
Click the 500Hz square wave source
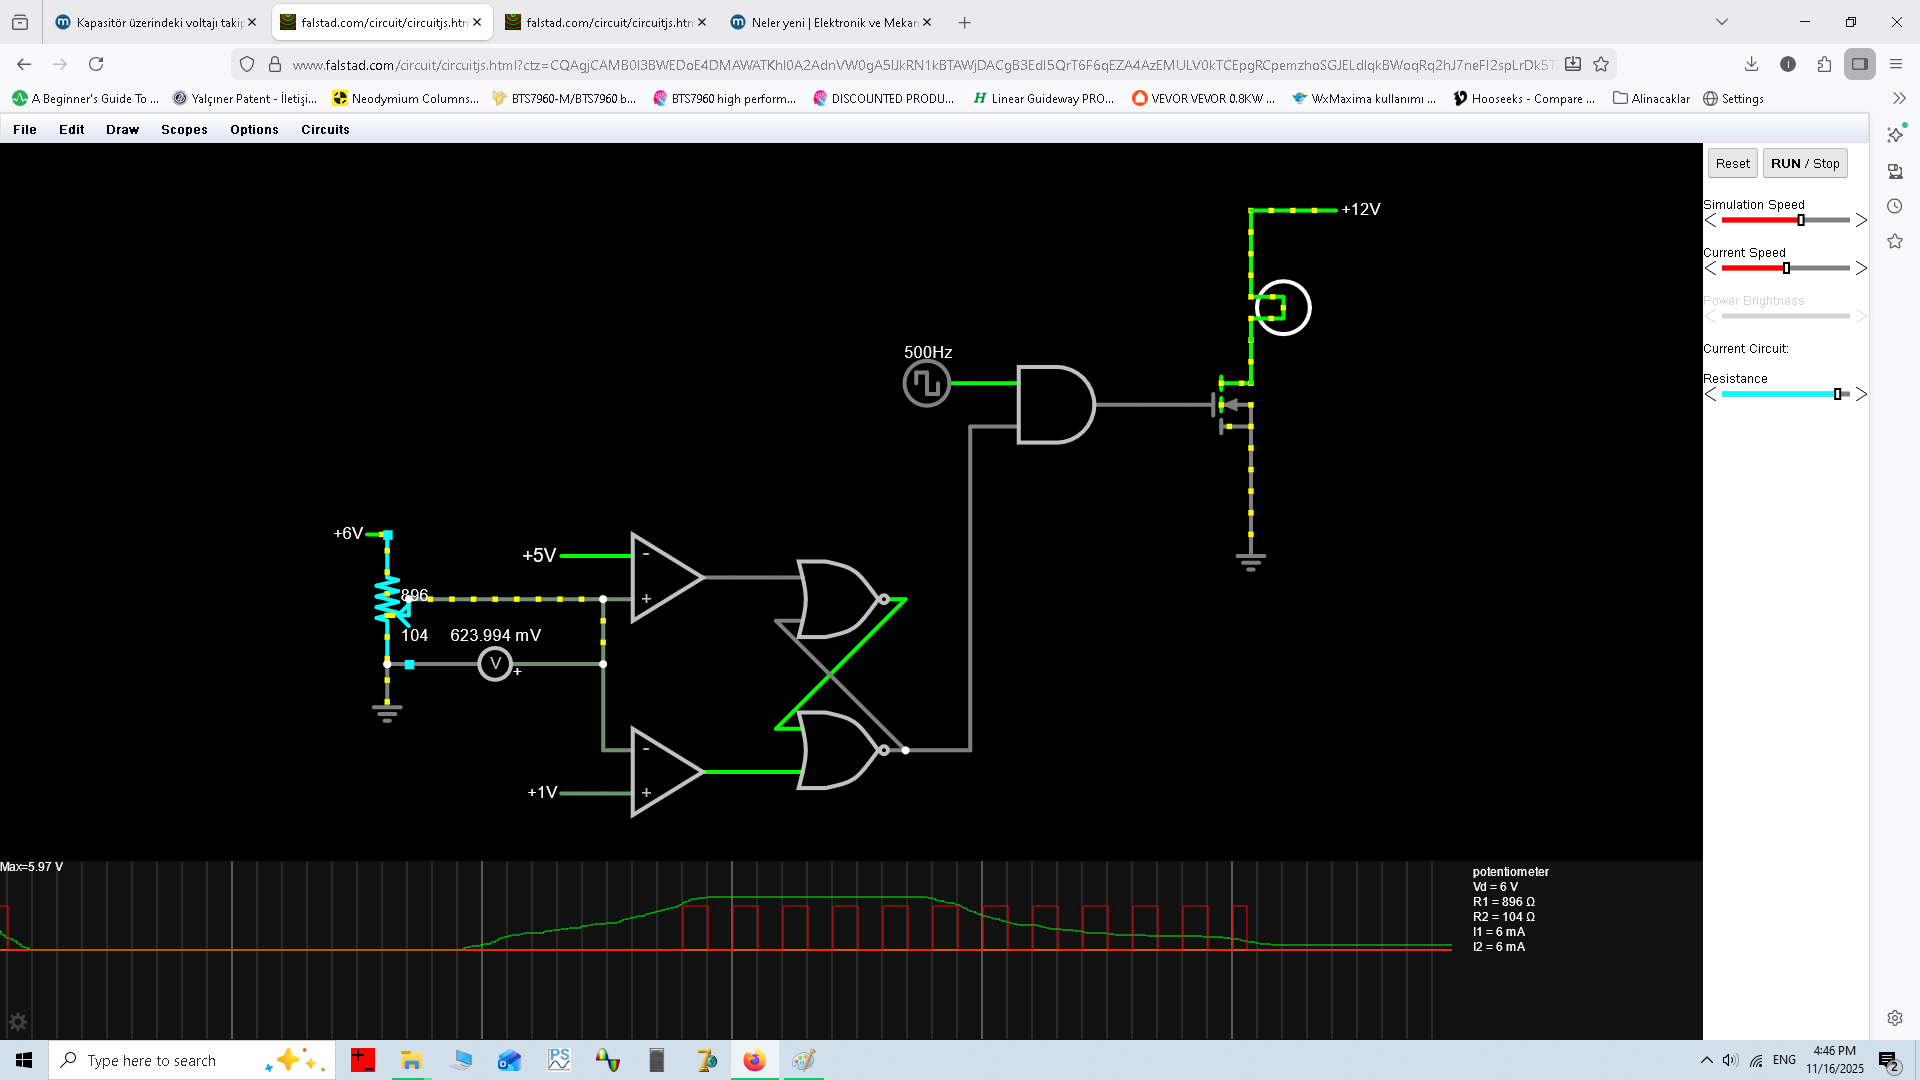(x=926, y=384)
